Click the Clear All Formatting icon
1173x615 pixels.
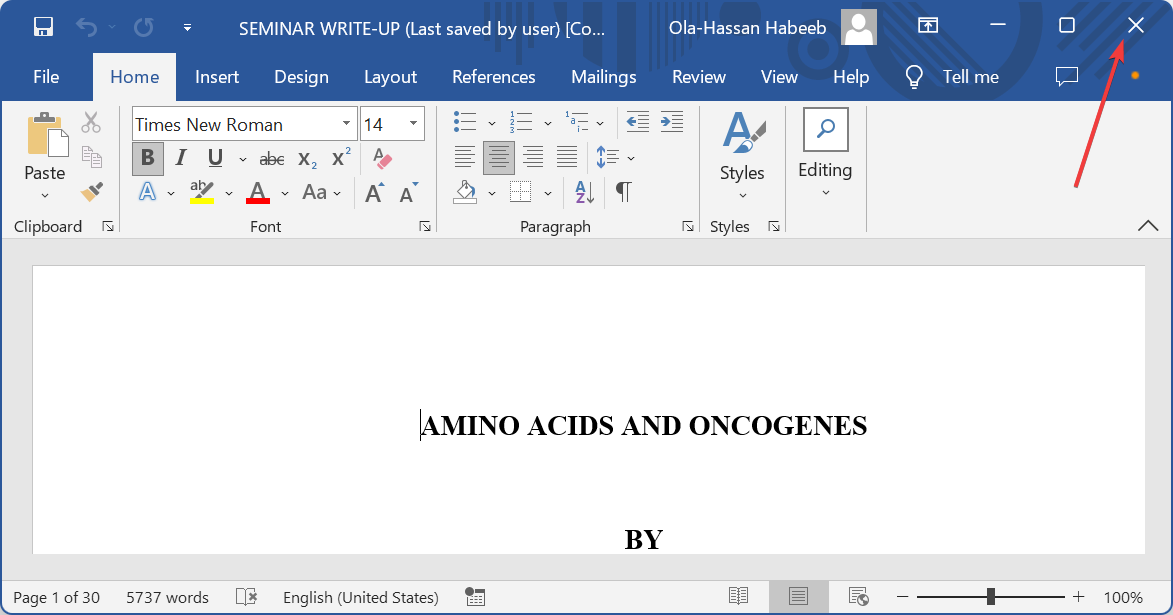point(384,157)
